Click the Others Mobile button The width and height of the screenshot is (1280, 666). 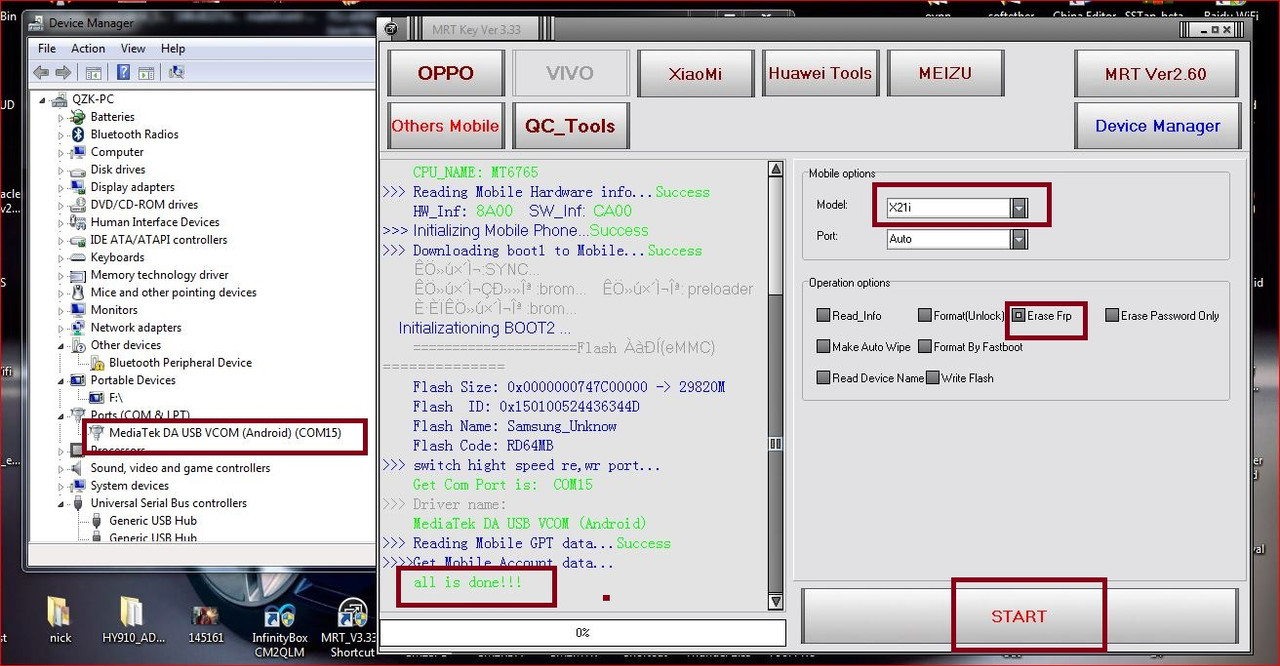coord(446,126)
